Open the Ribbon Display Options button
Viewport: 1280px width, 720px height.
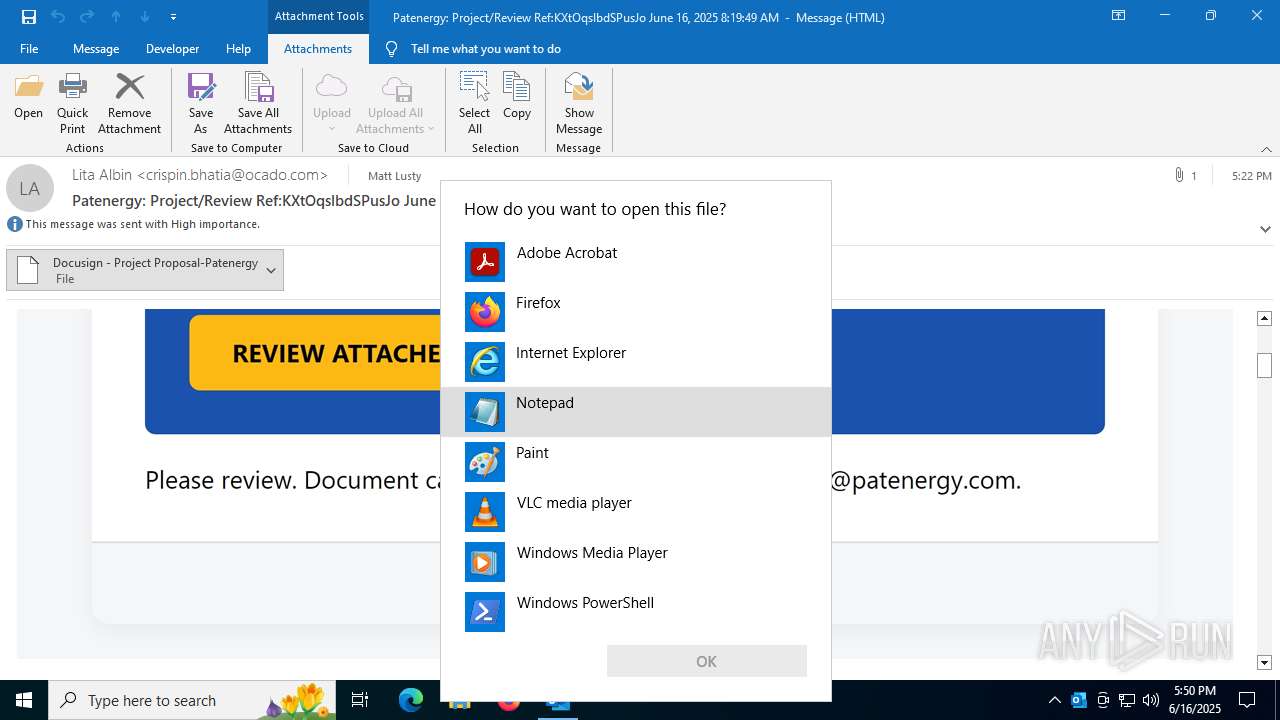click(1119, 16)
